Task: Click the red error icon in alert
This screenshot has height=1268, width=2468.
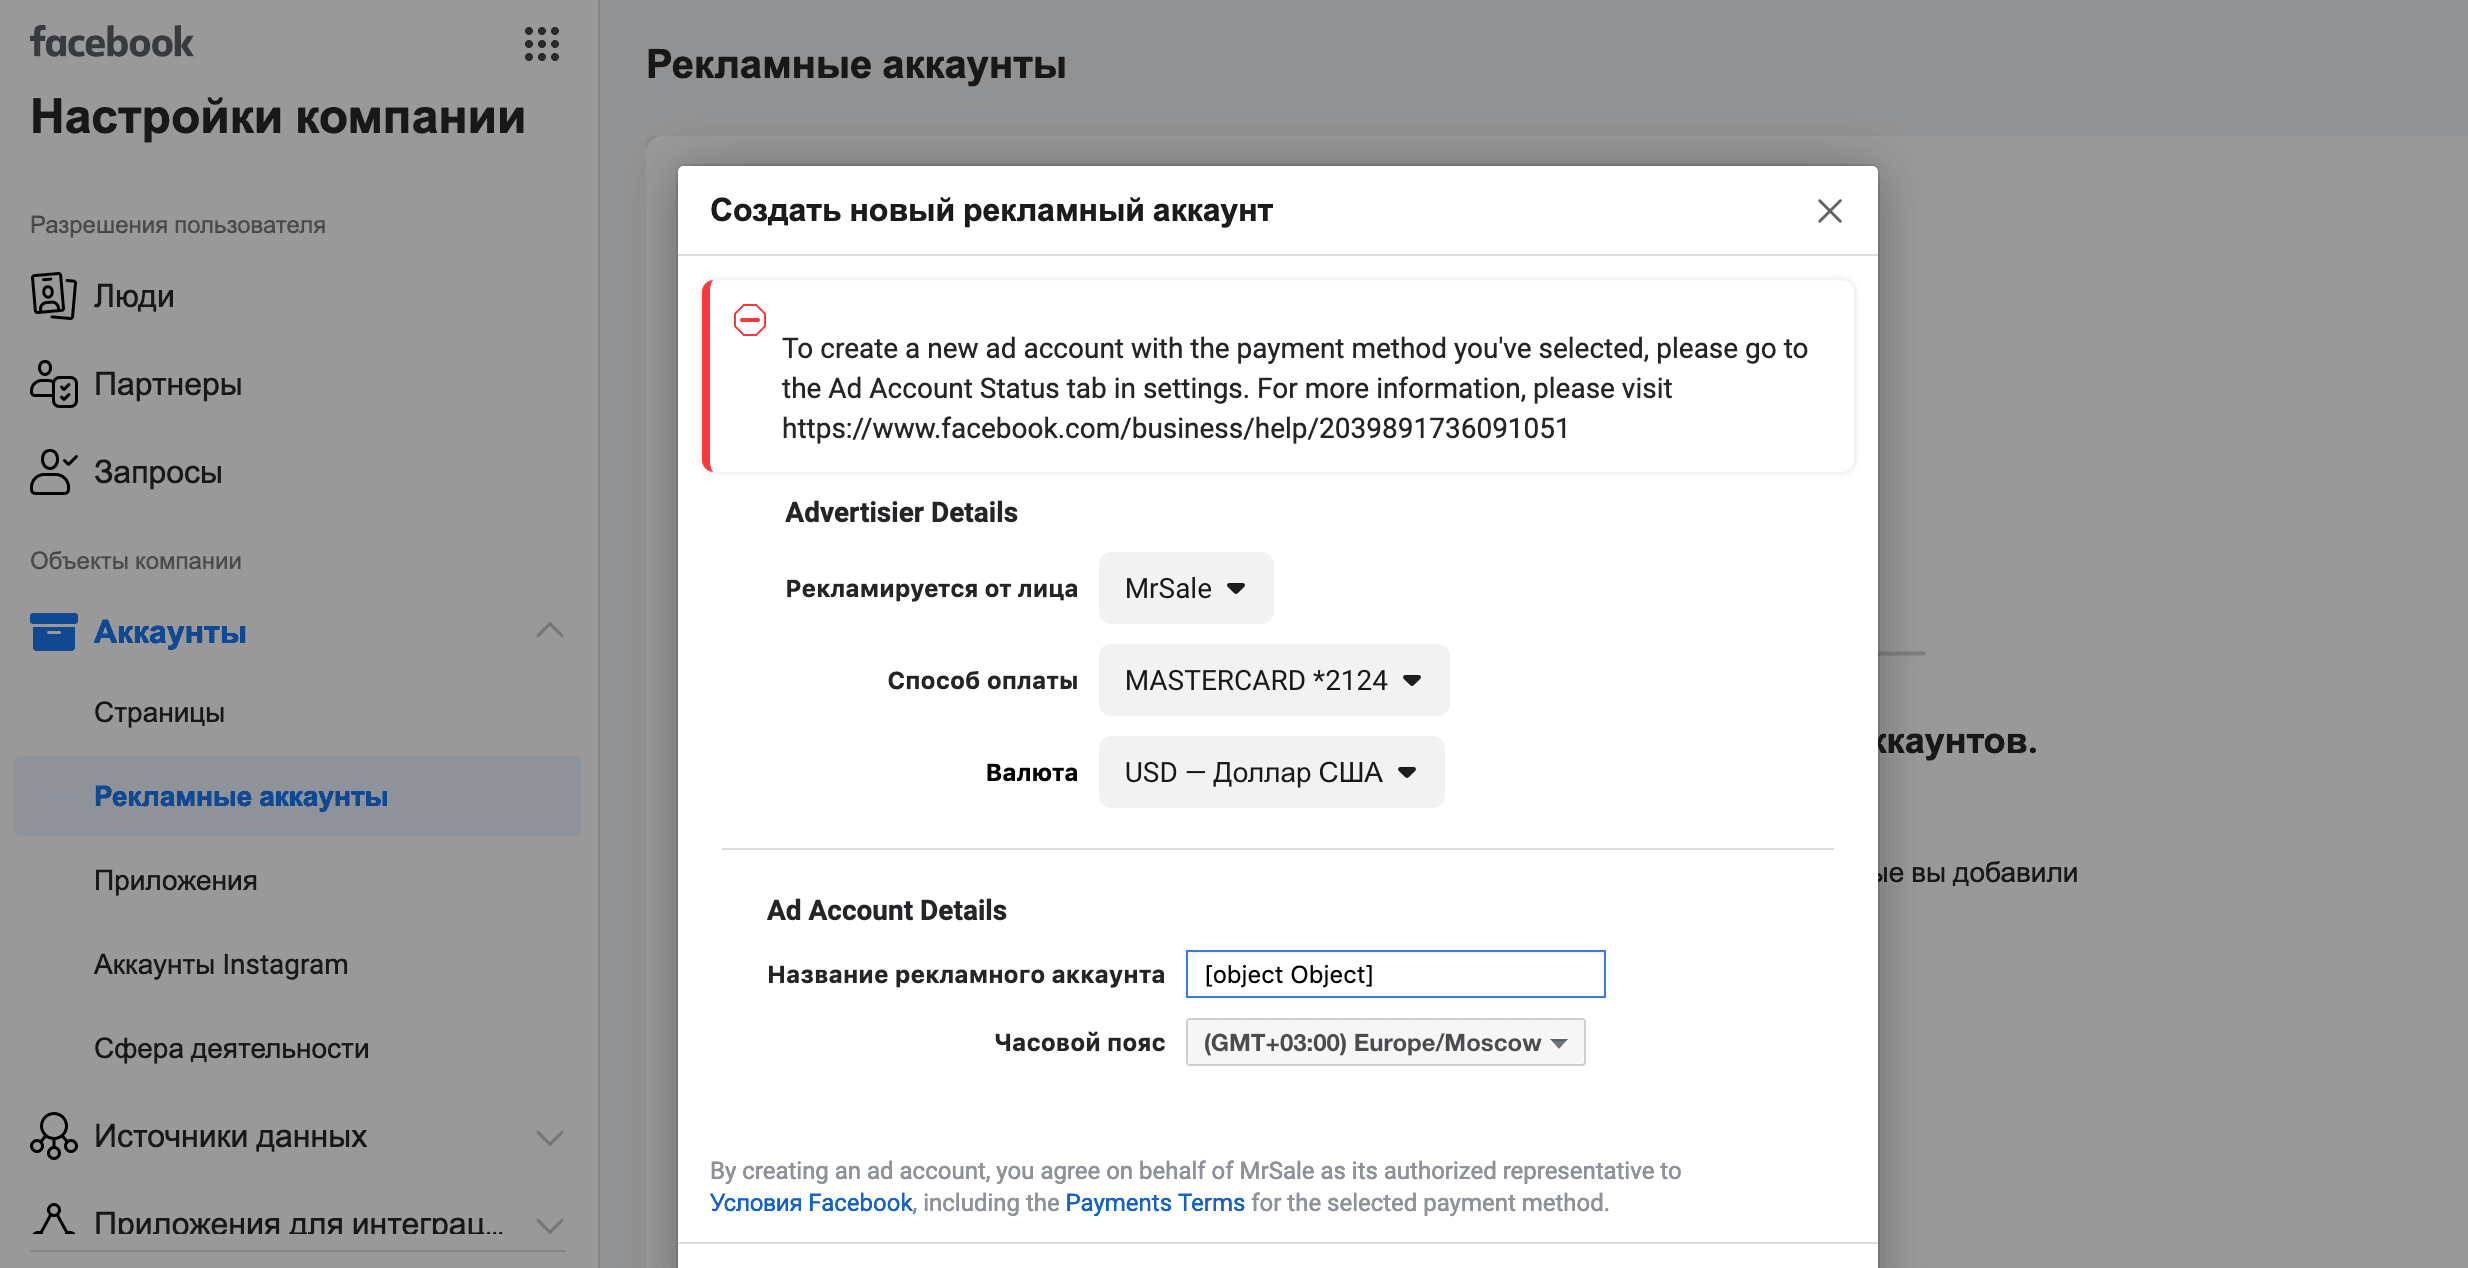Action: (750, 320)
